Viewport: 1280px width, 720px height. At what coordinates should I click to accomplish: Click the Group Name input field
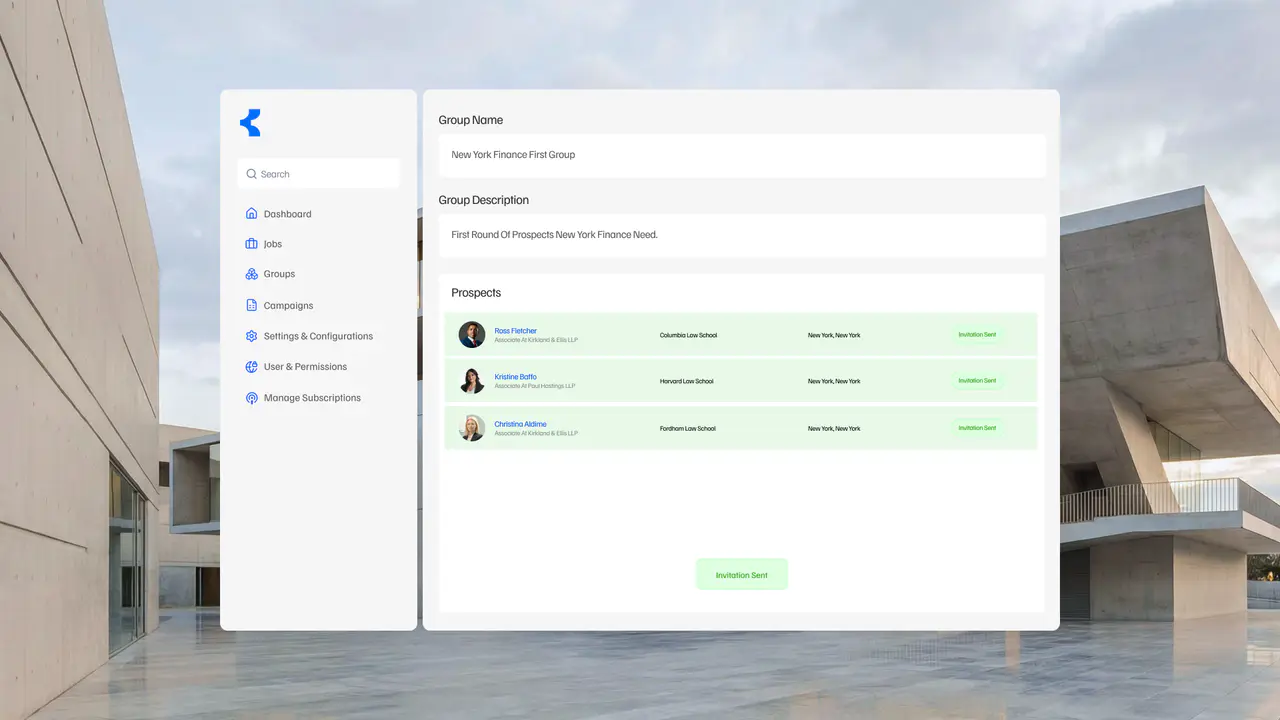(742, 155)
